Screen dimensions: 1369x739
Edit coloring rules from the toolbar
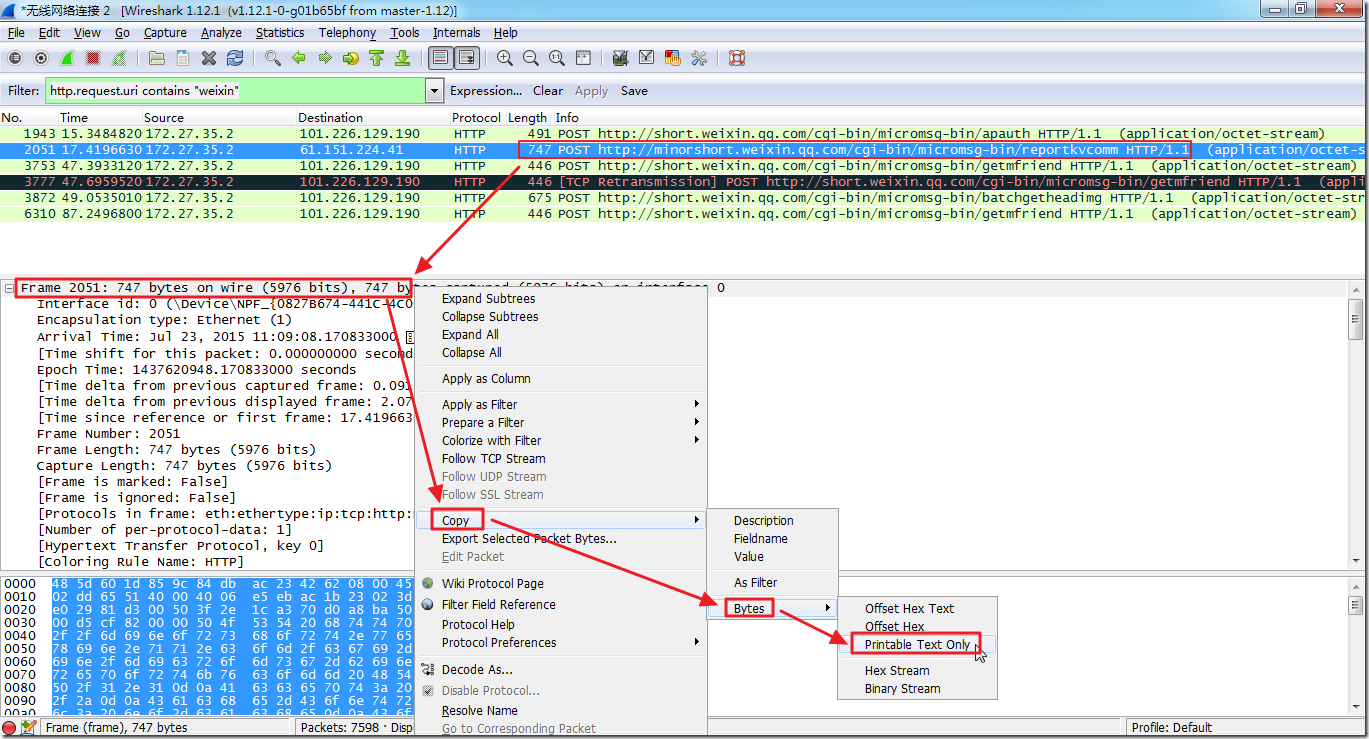[x=672, y=58]
